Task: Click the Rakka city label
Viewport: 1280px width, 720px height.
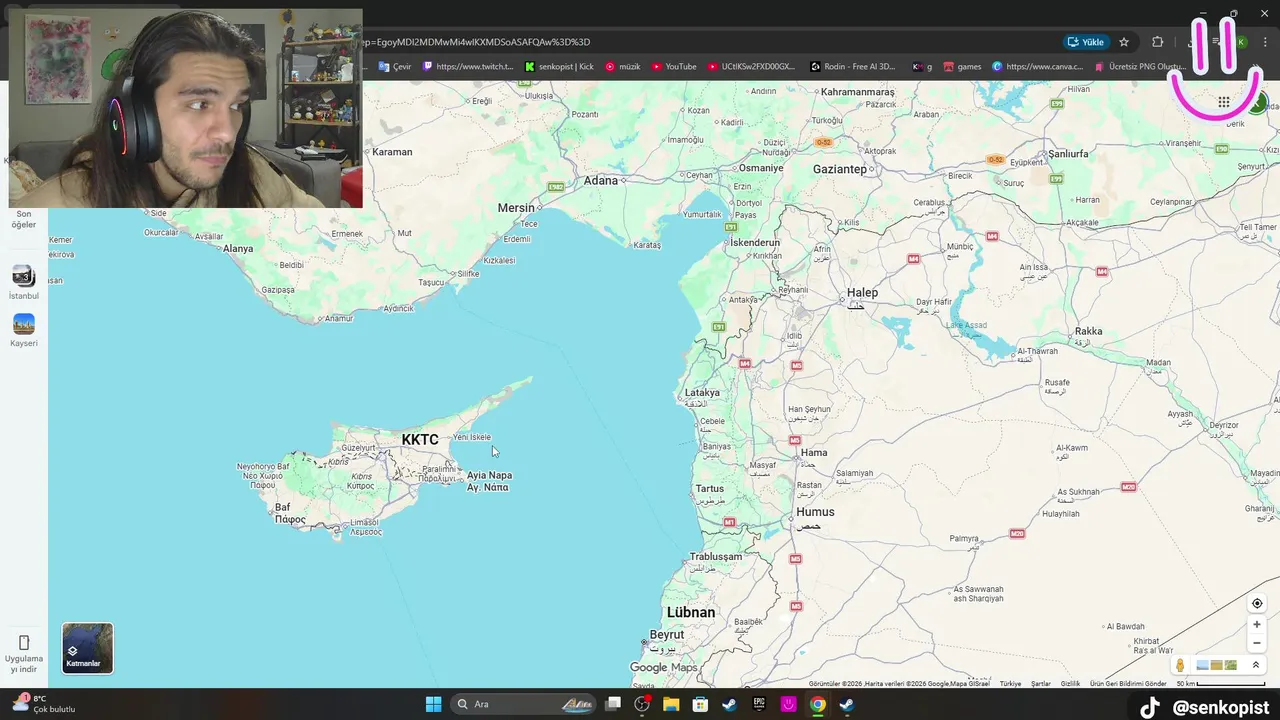Action: coord(1088,332)
